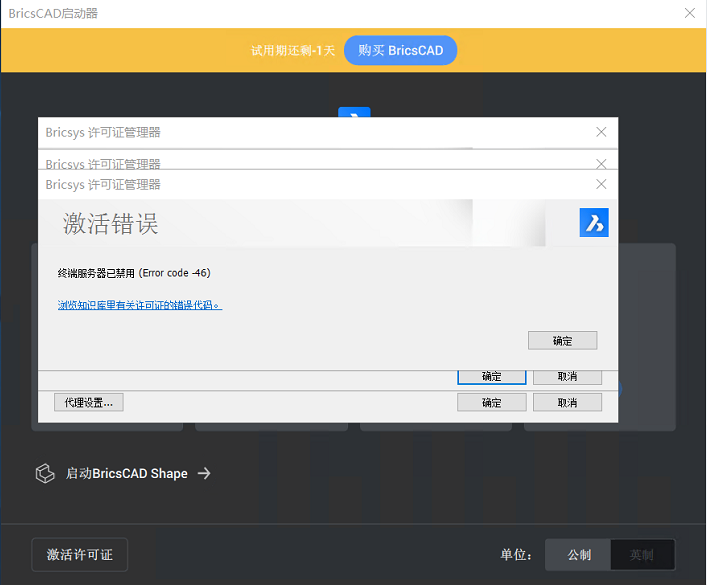Screen dimensions: 707x585
Task: Click the BricsCAD logo in the error dialog
Action: point(594,222)
